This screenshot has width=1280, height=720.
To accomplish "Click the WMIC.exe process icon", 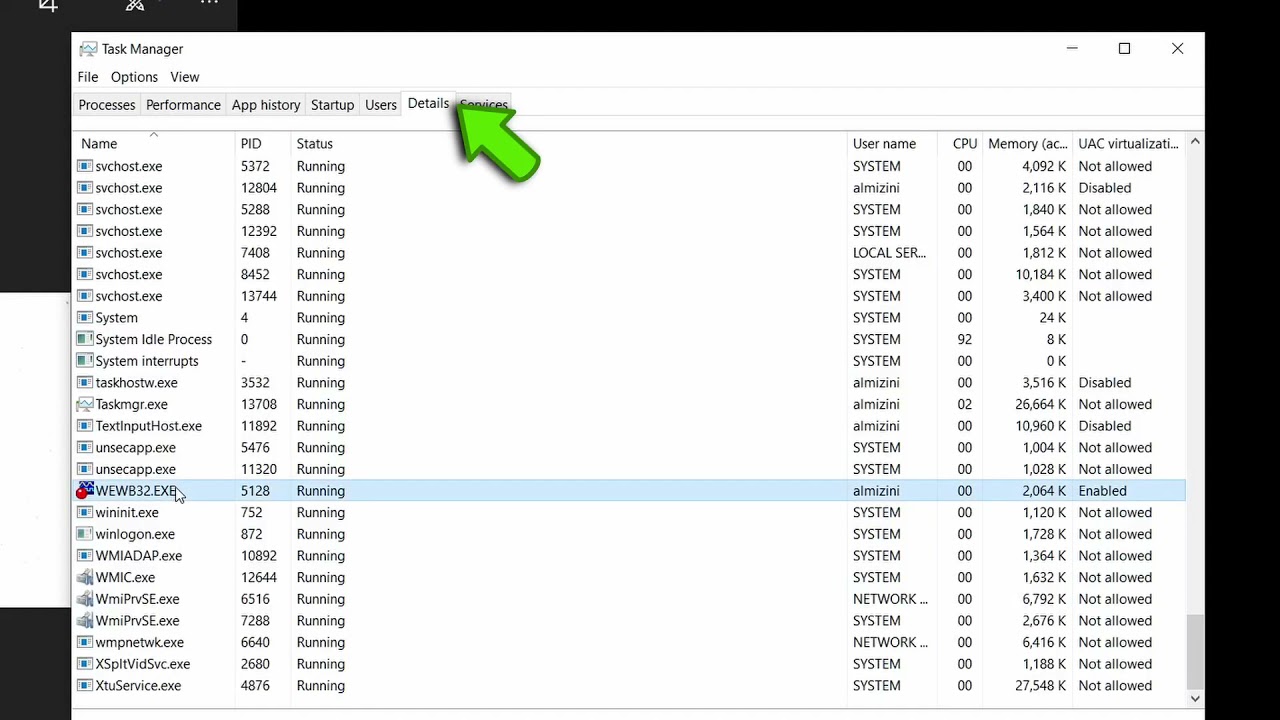I will coord(85,577).
